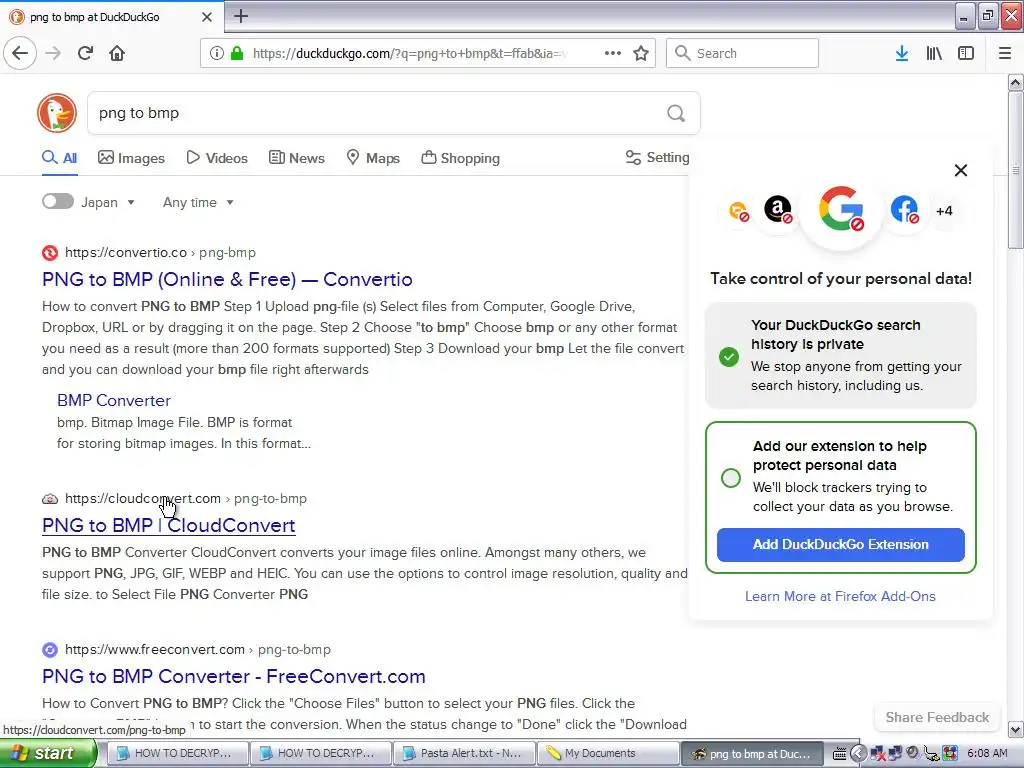Click the Share Feedback button
Screen dimensions: 1024x768
937,717
